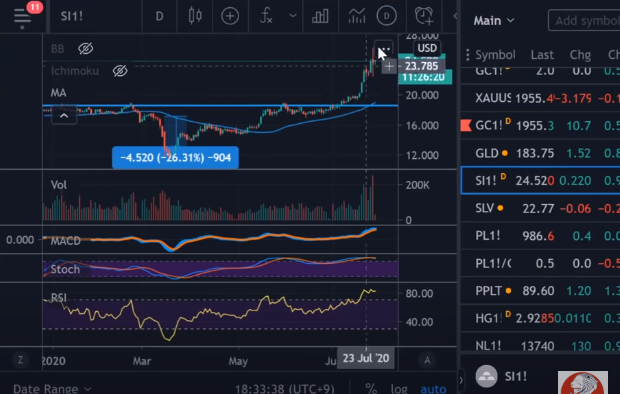
Task: Toggle visibility of the BB indicator
Action: coord(85,49)
